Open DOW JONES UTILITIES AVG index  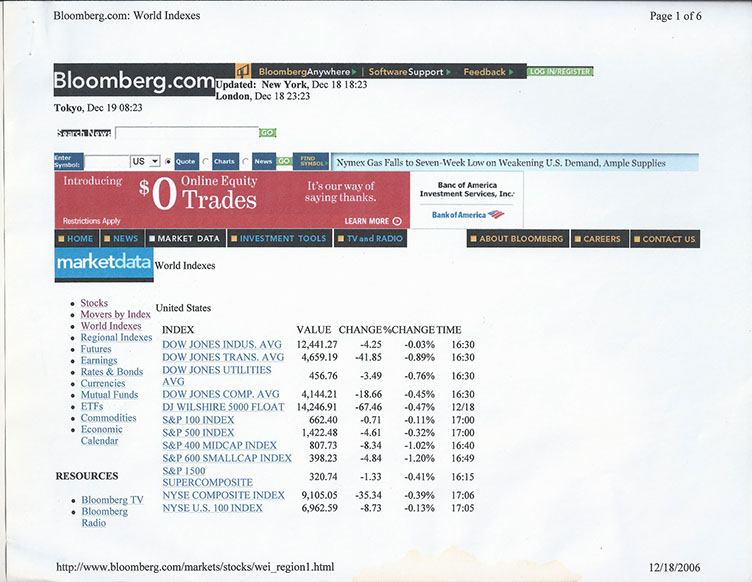pos(216,376)
